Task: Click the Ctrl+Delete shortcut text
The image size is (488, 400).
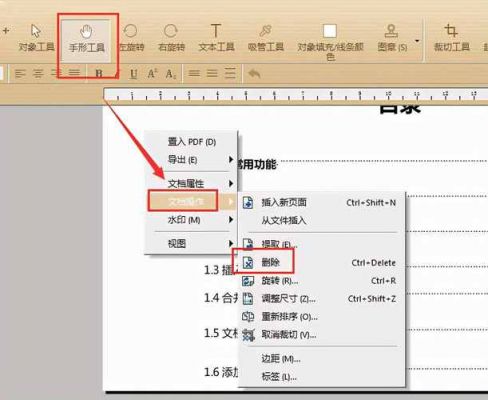Action: coord(373,263)
